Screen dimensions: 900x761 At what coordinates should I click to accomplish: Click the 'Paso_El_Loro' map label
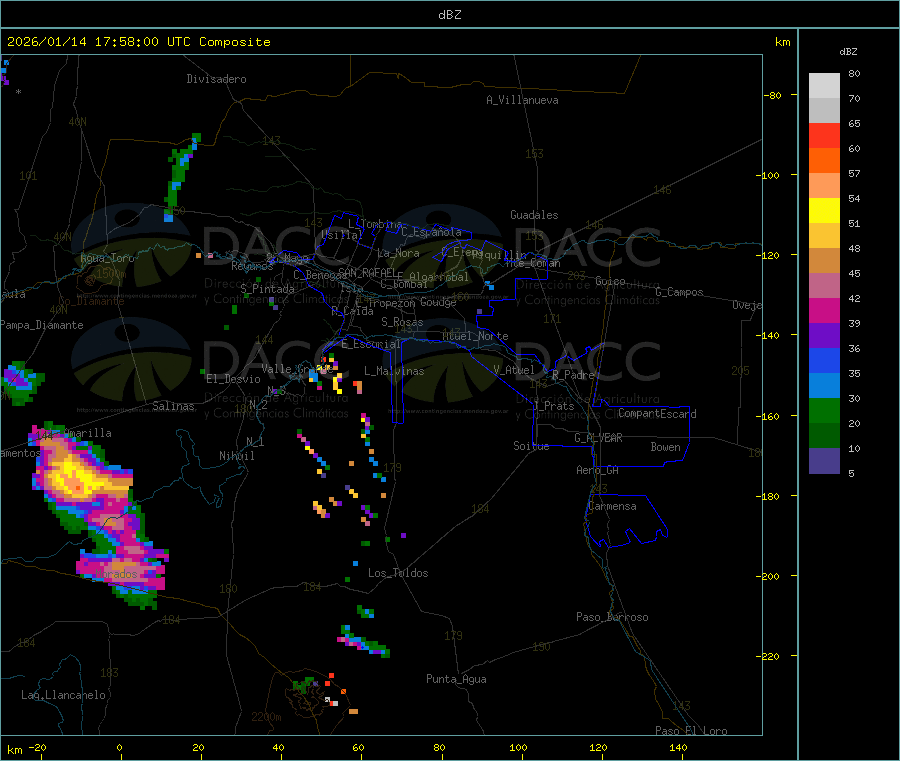pos(692,731)
